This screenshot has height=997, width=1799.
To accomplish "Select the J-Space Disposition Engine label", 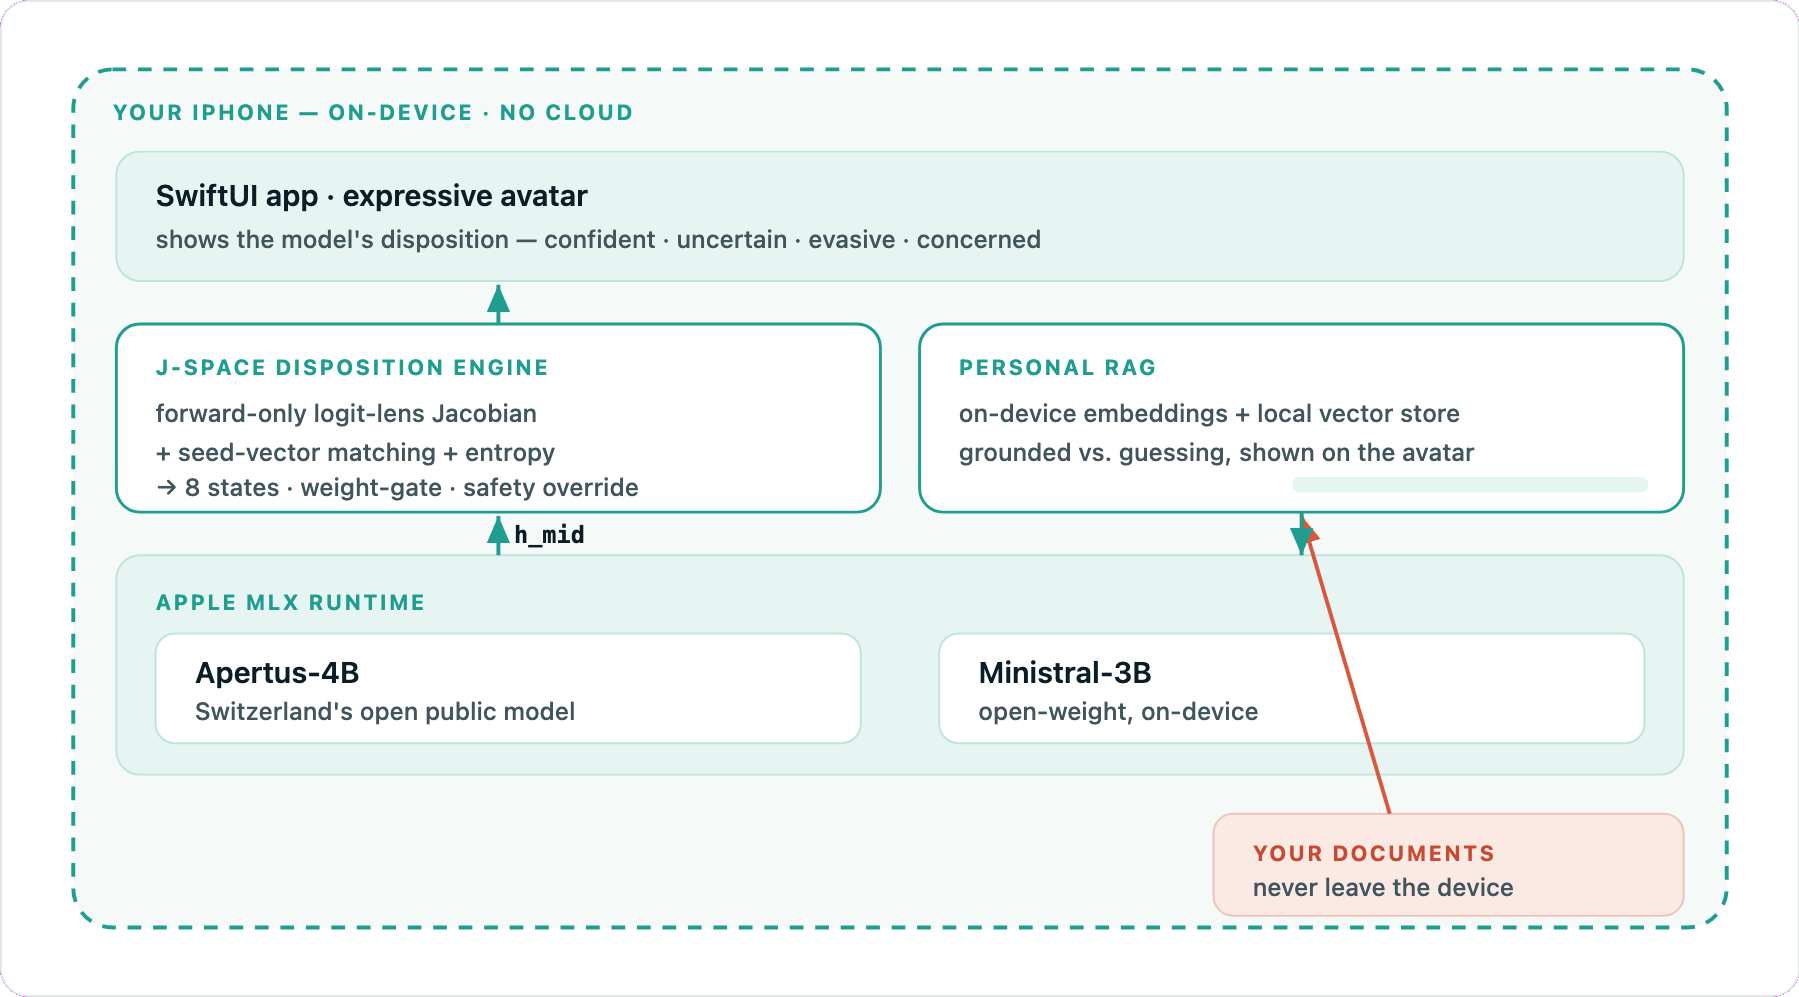I will [352, 367].
